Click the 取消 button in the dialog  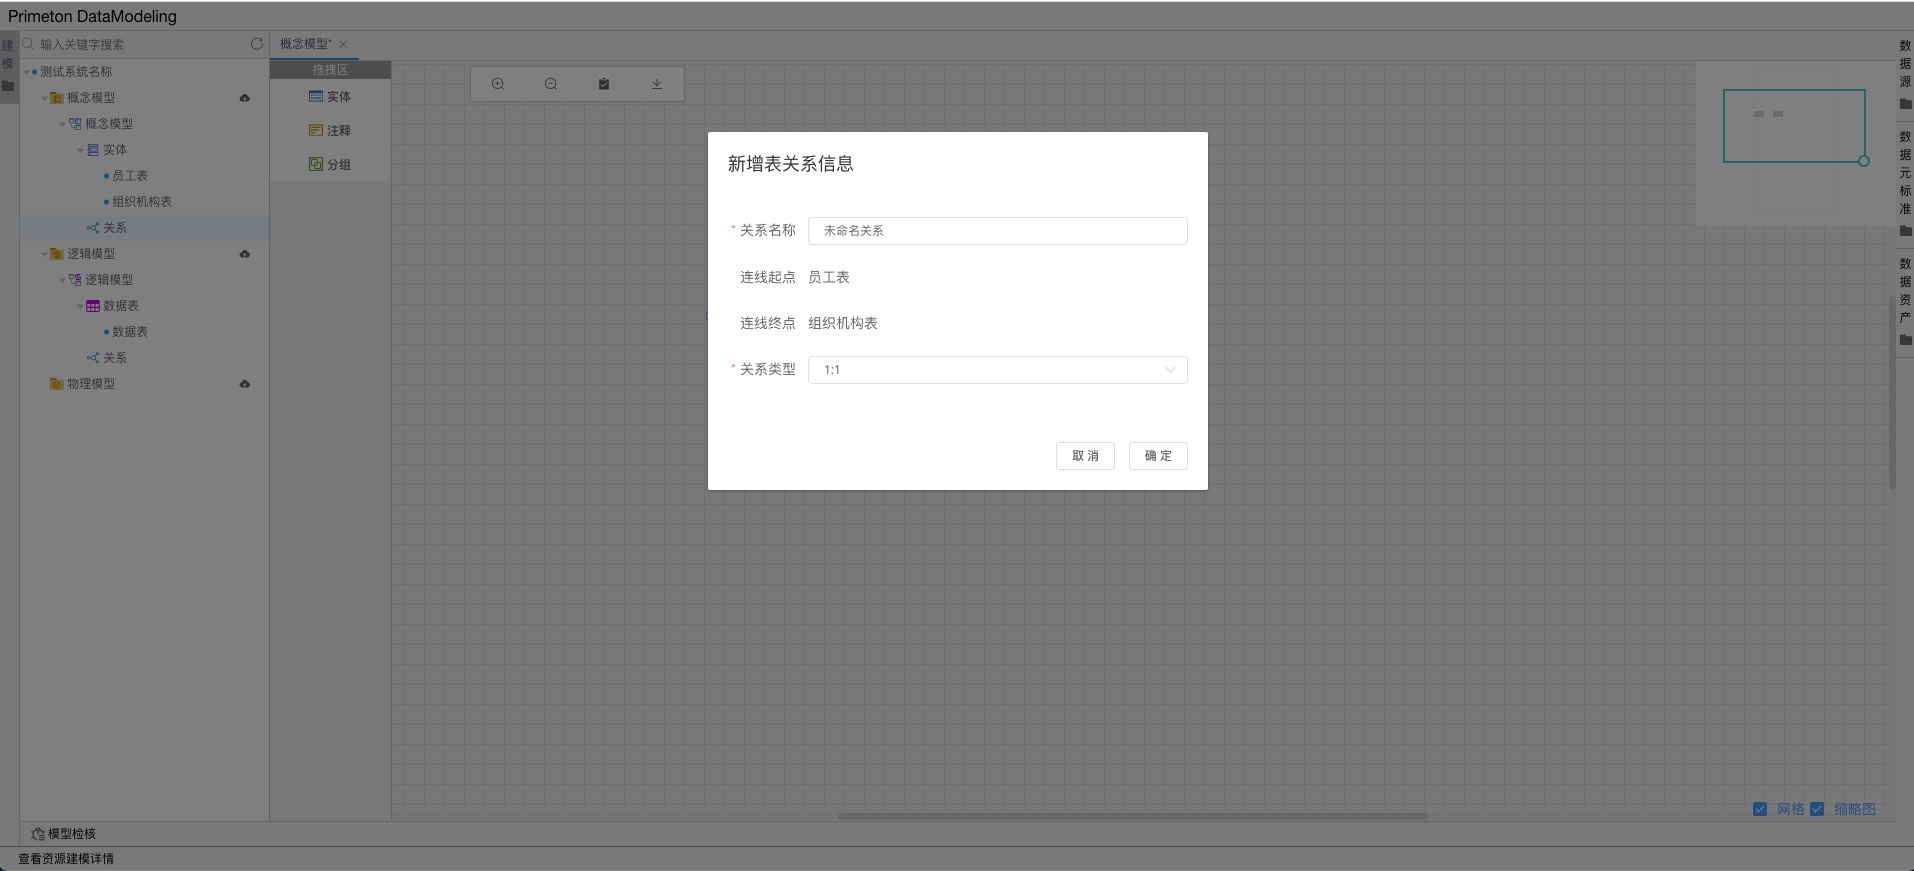(x=1085, y=456)
